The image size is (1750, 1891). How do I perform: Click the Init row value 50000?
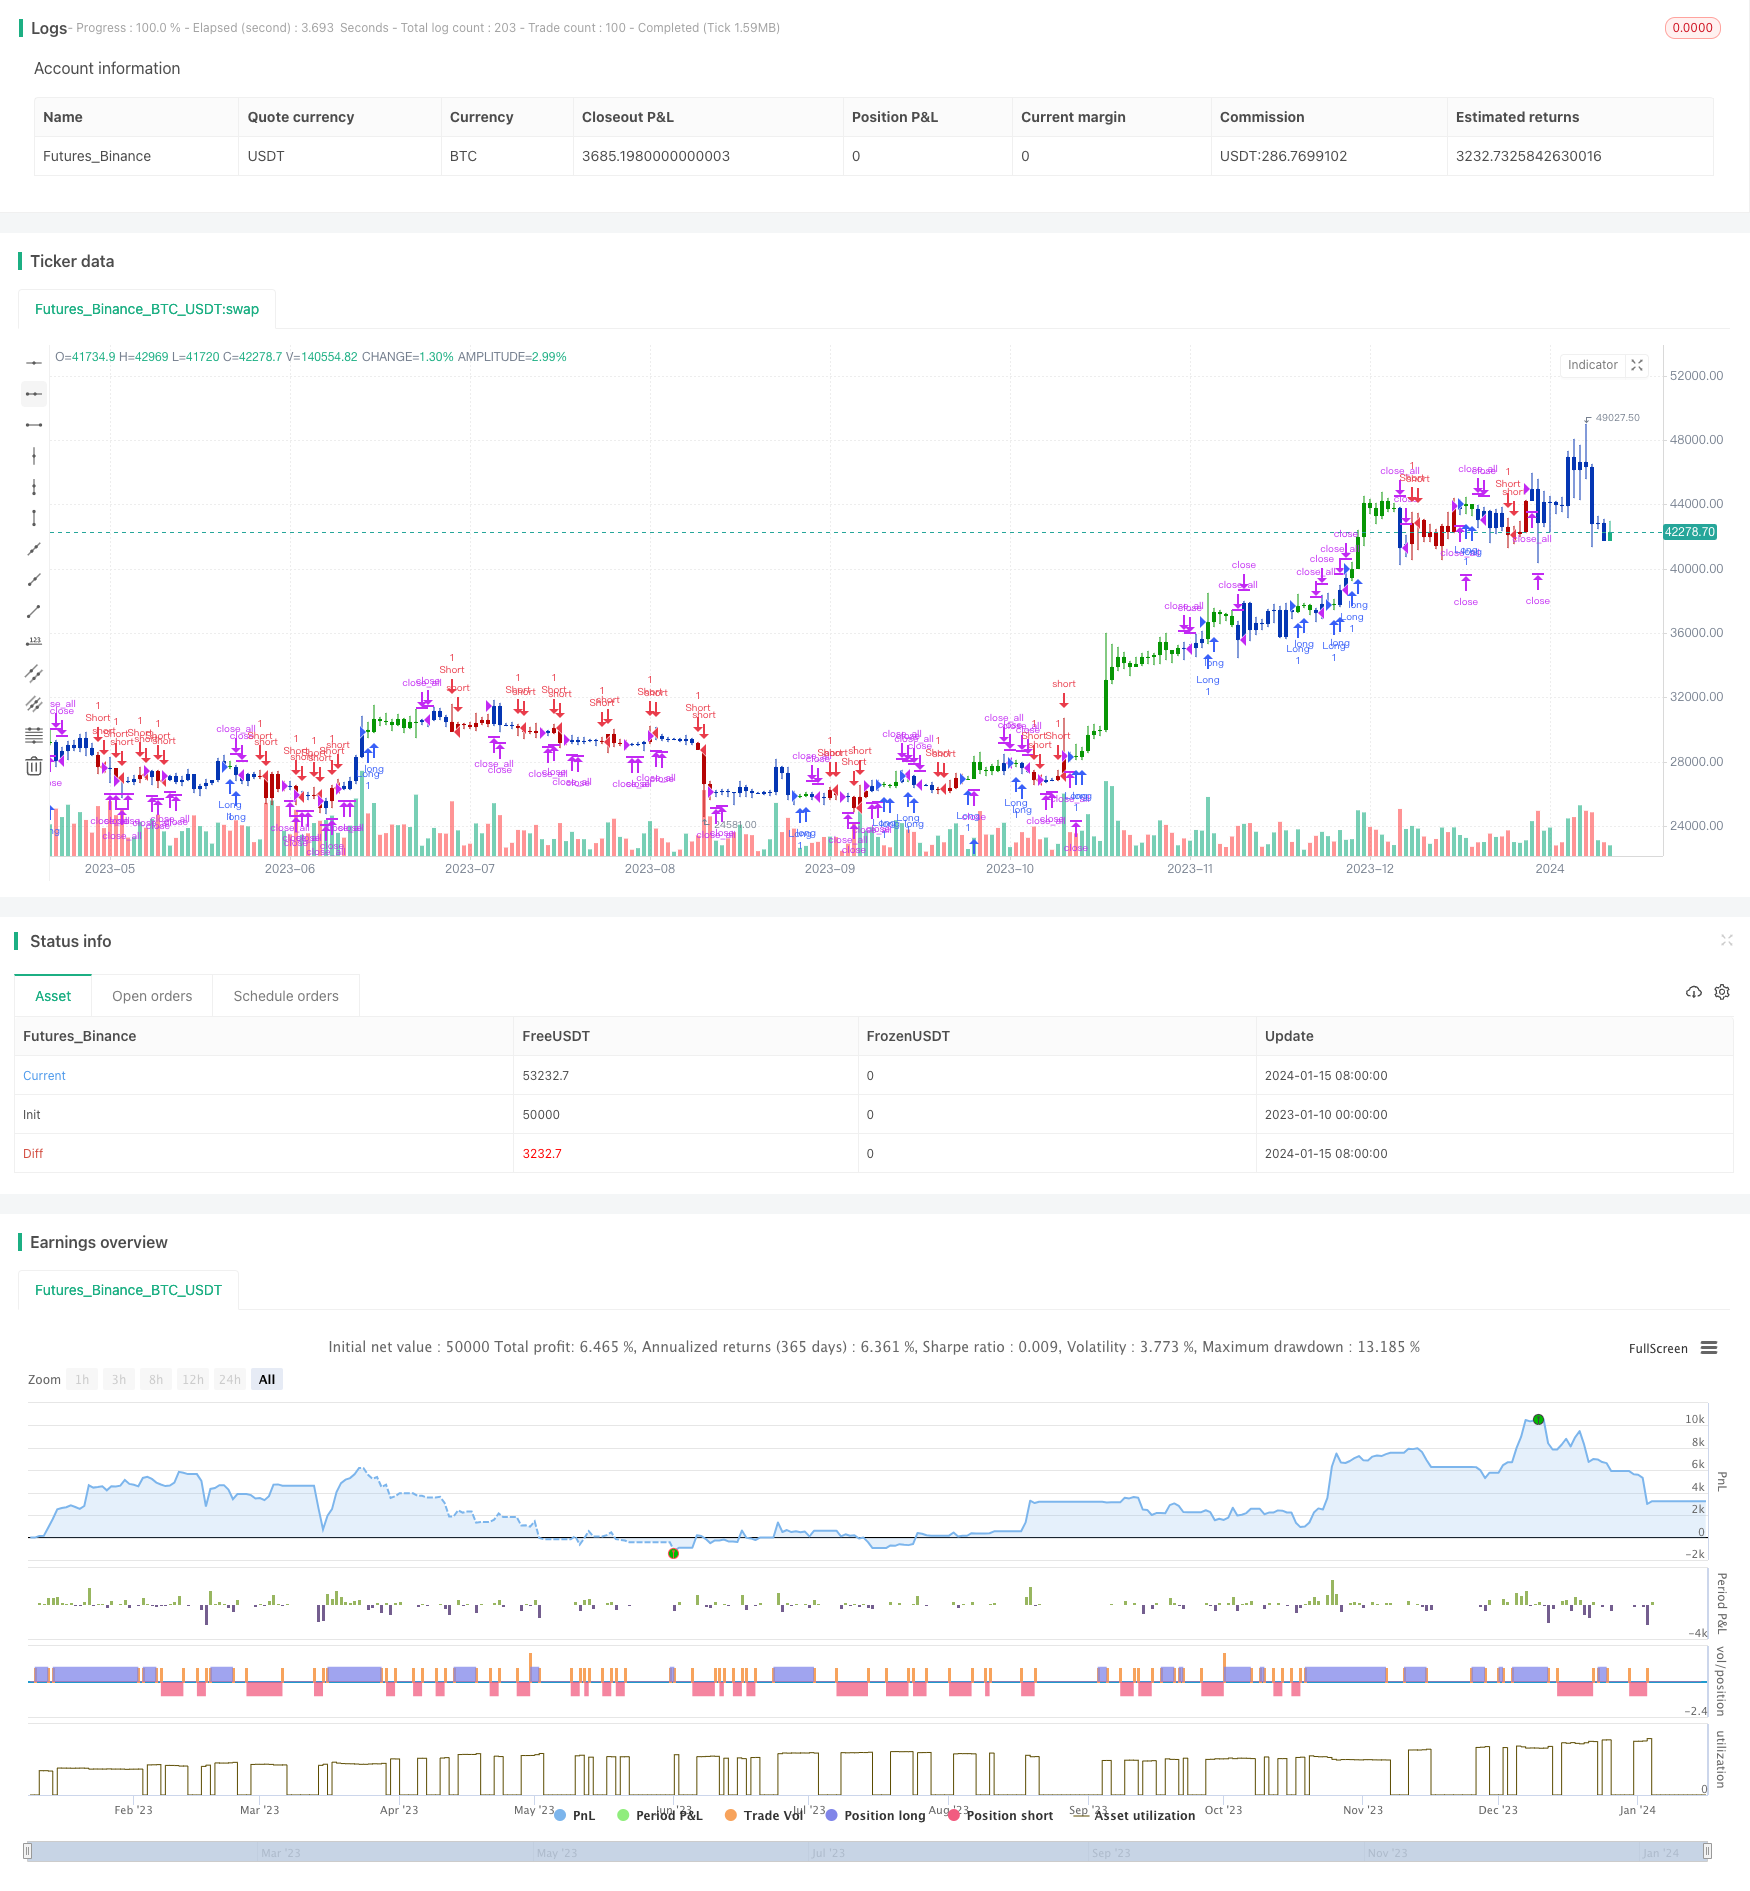(541, 1115)
